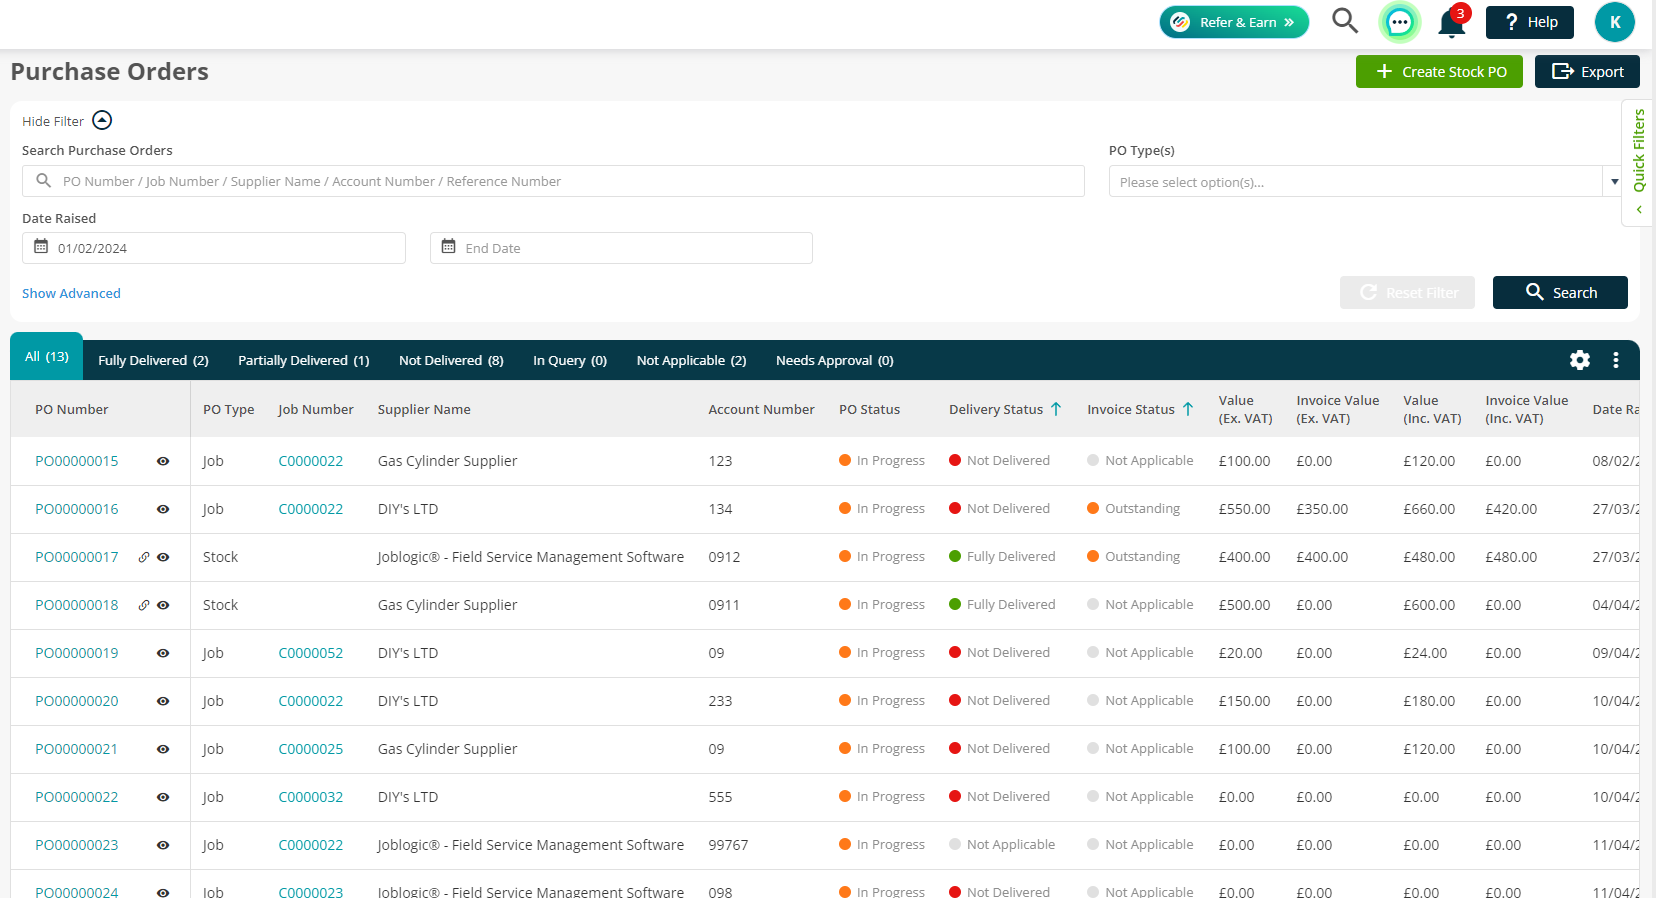Sort by Invoice Status arrow
Viewport: 1656px width, 898px height.
click(x=1188, y=409)
